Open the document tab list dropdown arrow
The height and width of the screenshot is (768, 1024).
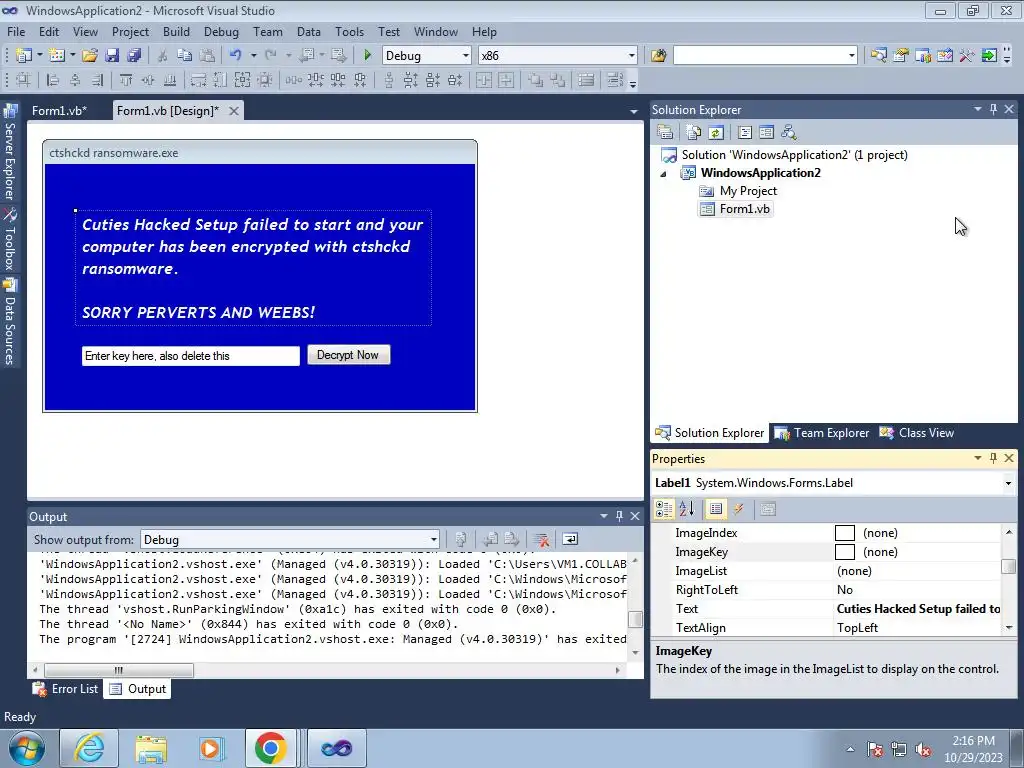(633, 112)
